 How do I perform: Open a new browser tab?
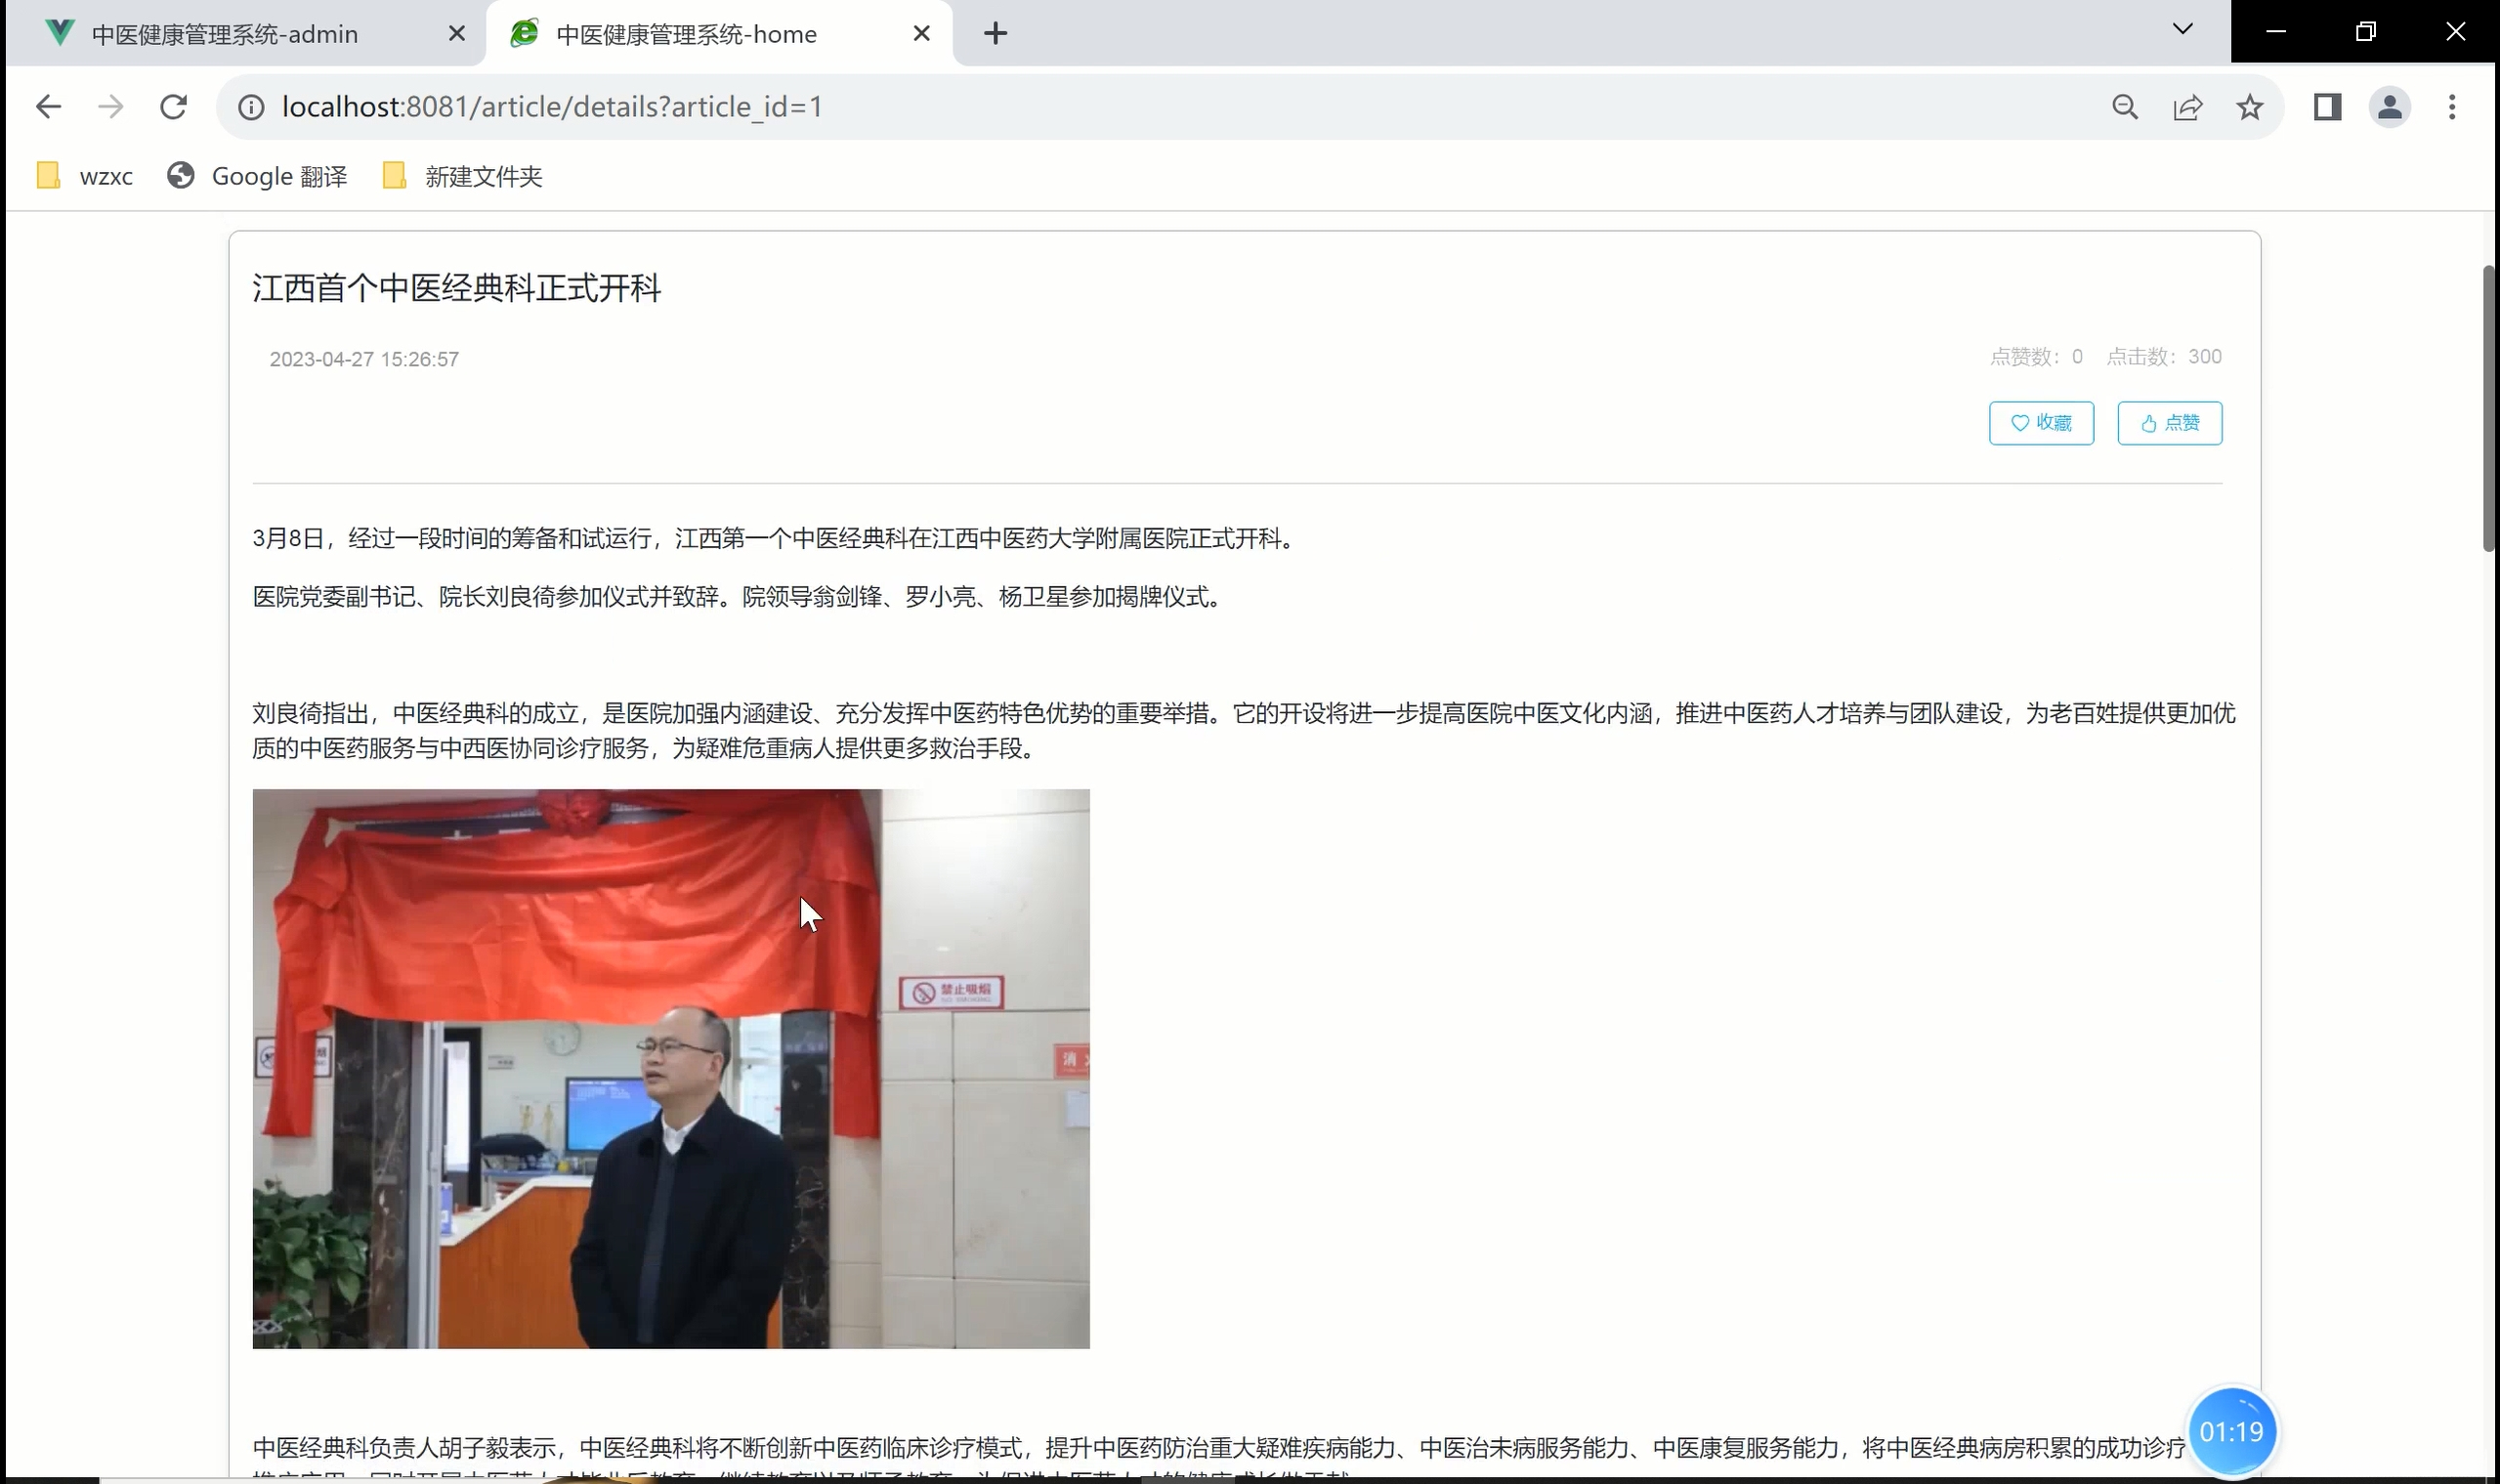point(995,34)
